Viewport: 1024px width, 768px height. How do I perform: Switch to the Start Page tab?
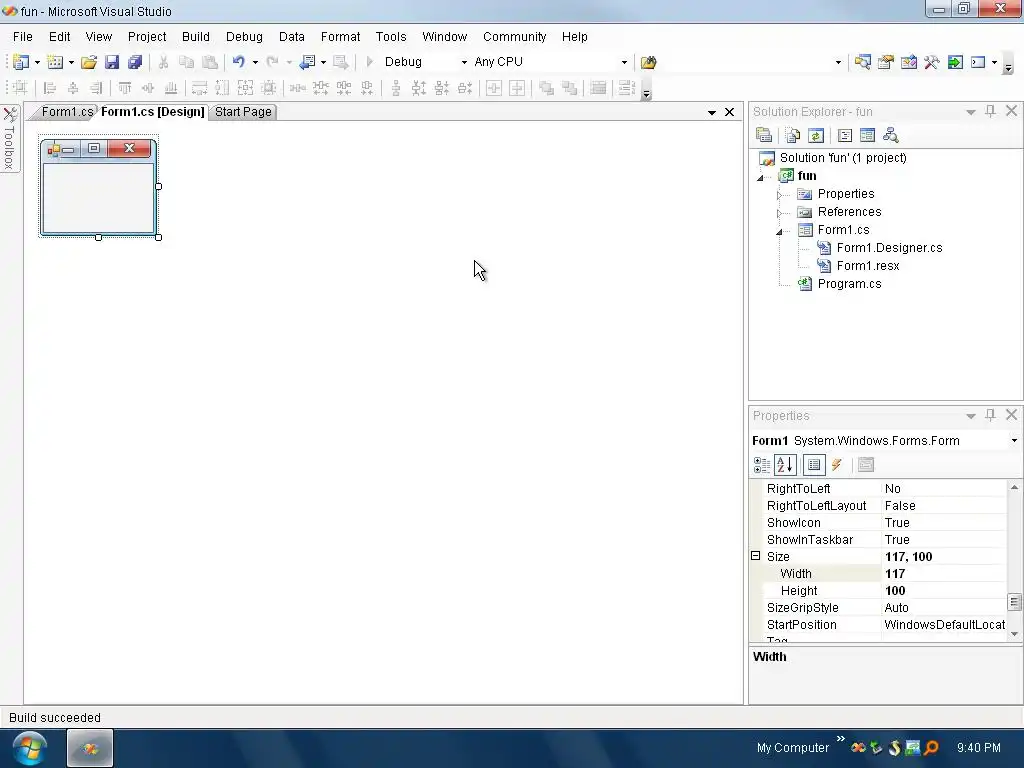243,112
